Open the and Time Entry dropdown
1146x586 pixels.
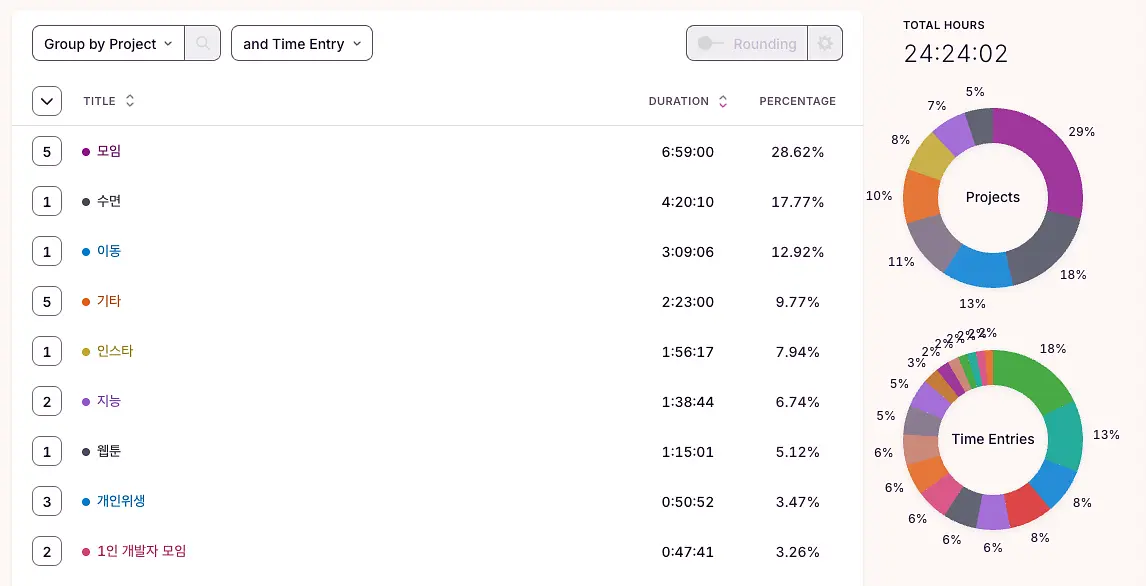tap(302, 44)
